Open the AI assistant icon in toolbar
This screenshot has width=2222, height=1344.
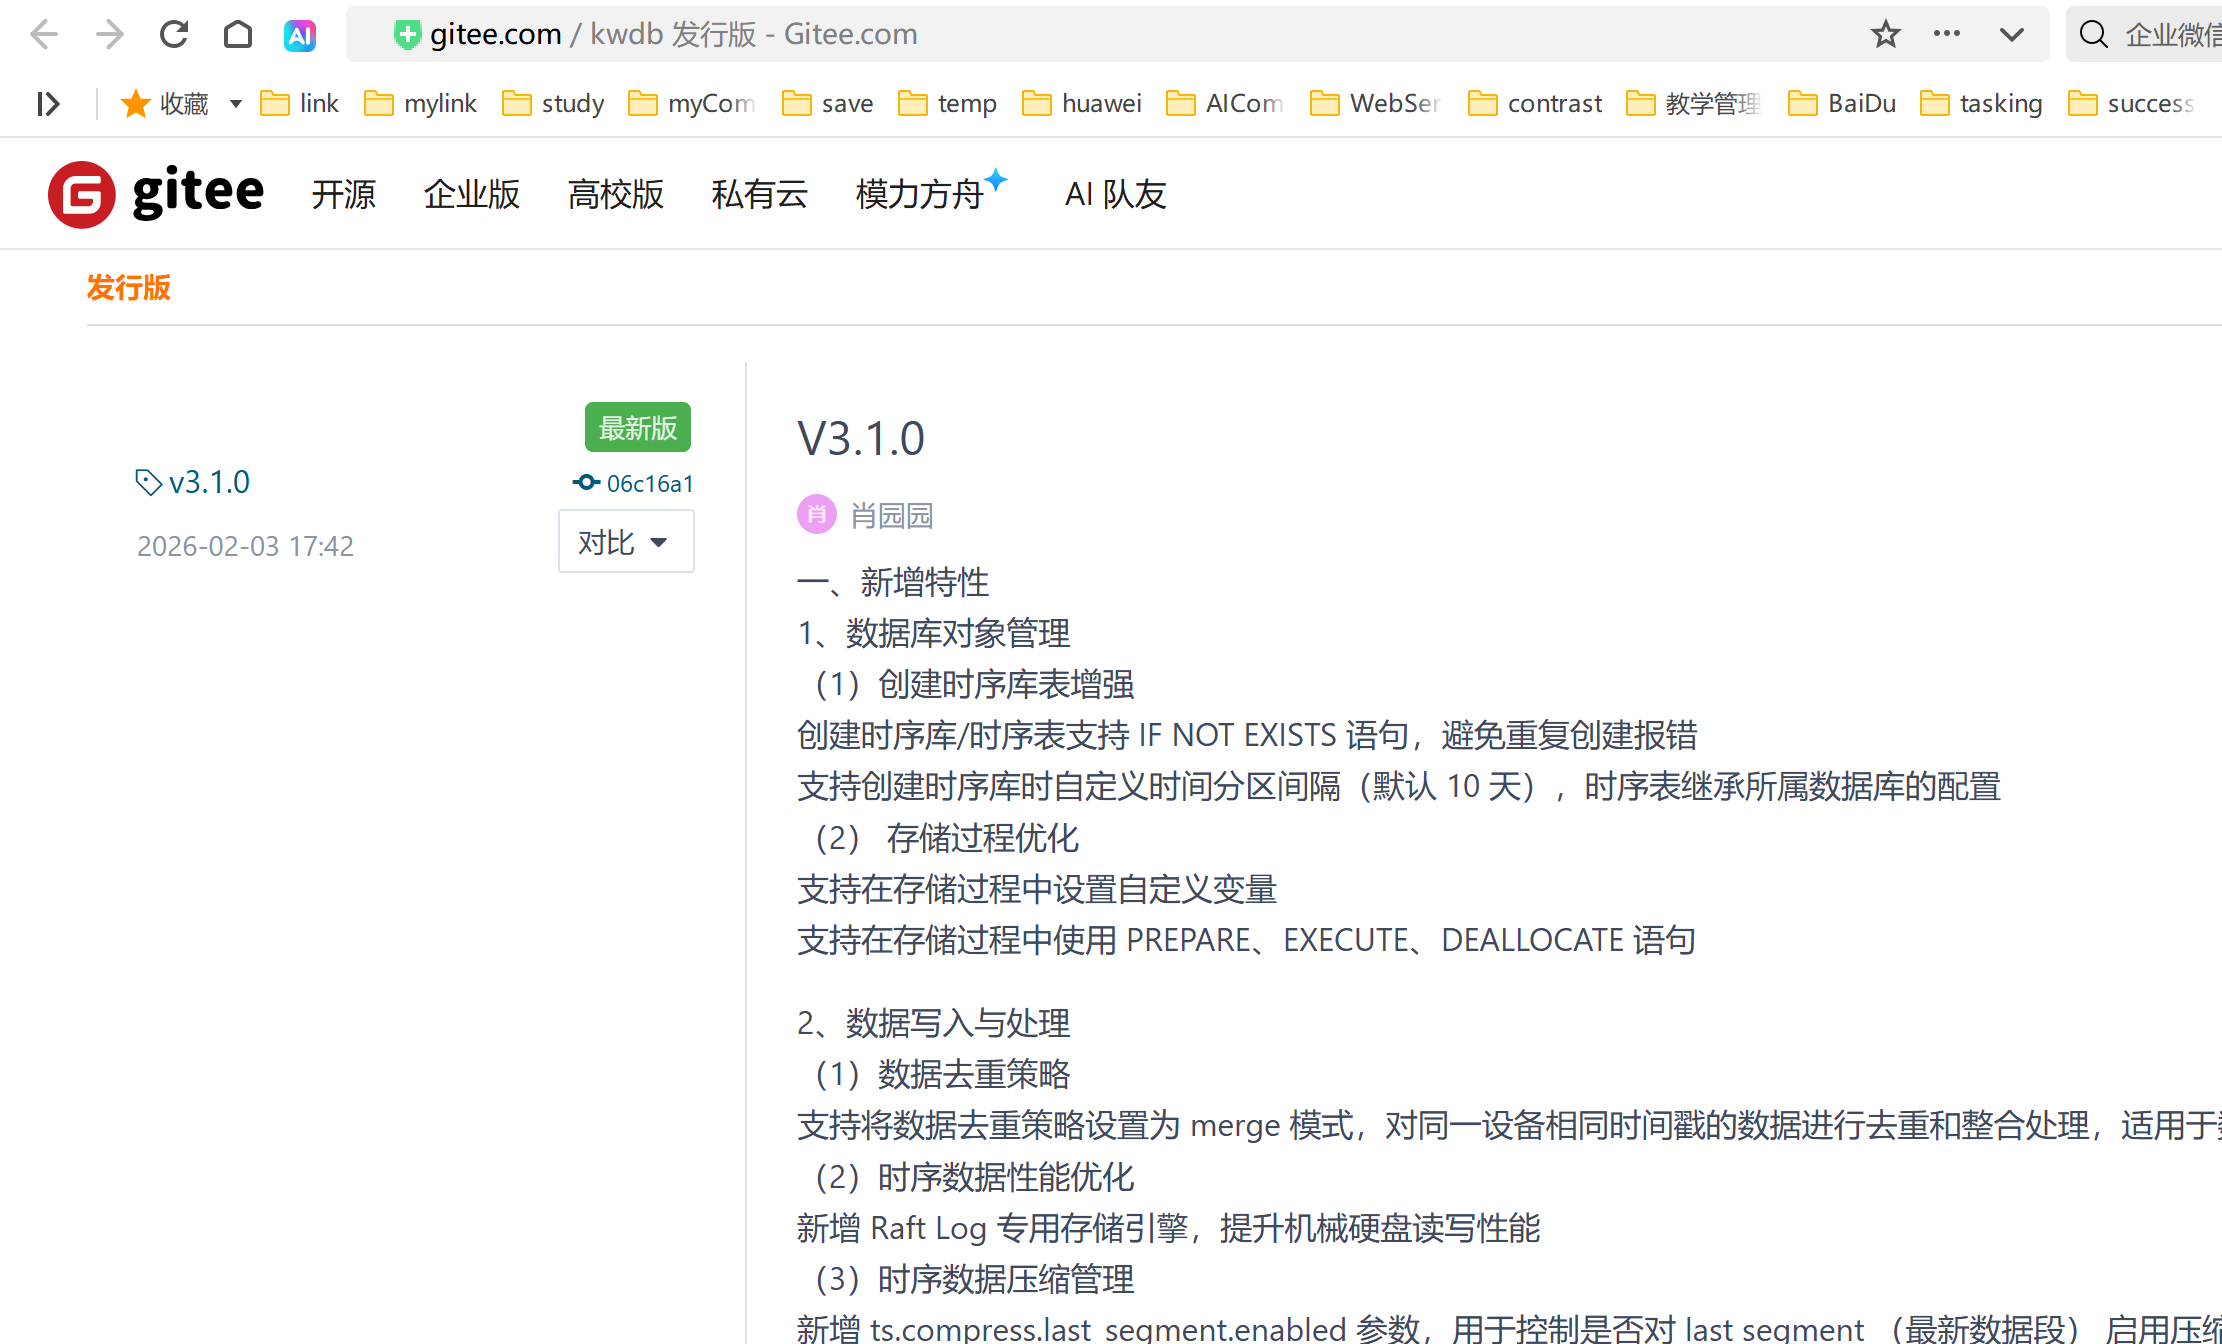[300, 35]
